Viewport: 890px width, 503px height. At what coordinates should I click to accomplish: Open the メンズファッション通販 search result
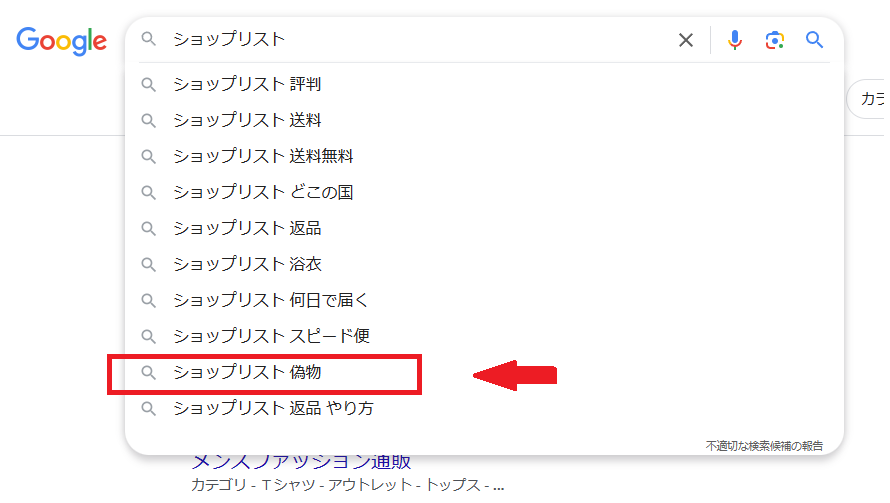301,463
